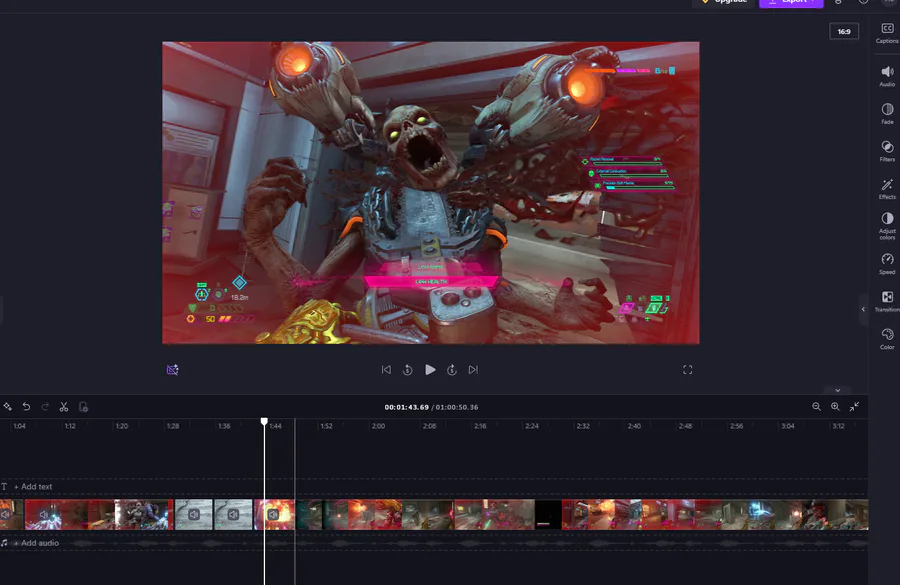Click the 01:00:50.36 total duration text

[x=457, y=407]
